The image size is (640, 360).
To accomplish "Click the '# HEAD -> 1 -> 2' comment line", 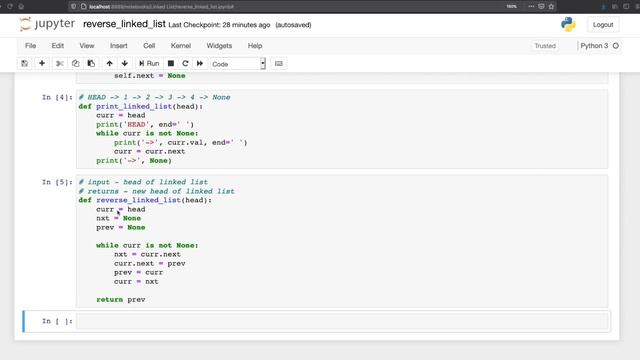I will pos(154,97).
